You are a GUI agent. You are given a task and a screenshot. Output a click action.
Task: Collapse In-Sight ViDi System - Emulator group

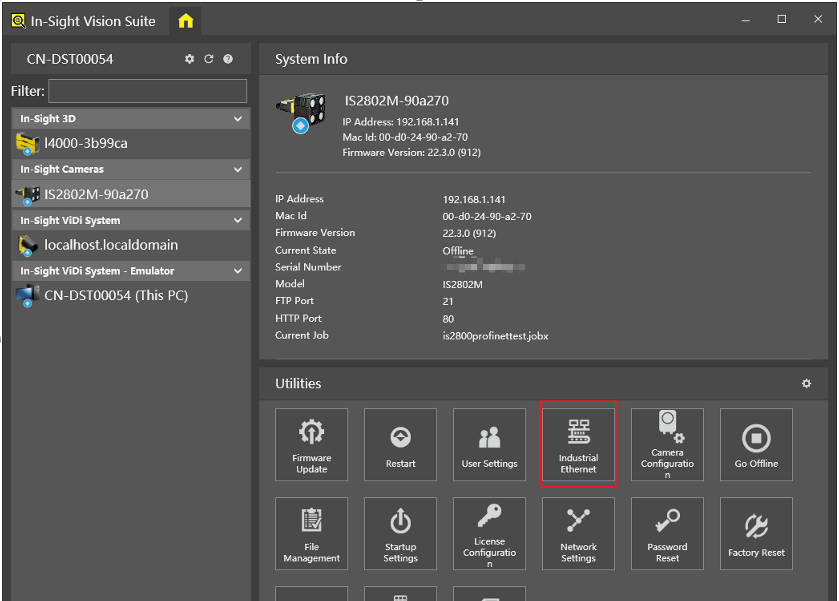[x=238, y=271]
